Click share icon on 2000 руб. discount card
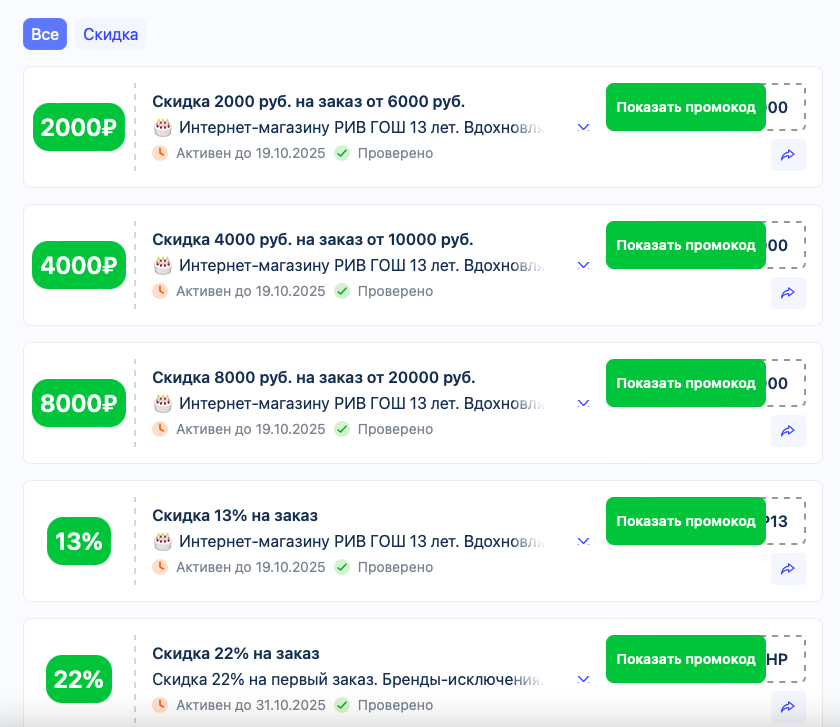This screenshot has width=840, height=727. tap(788, 155)
